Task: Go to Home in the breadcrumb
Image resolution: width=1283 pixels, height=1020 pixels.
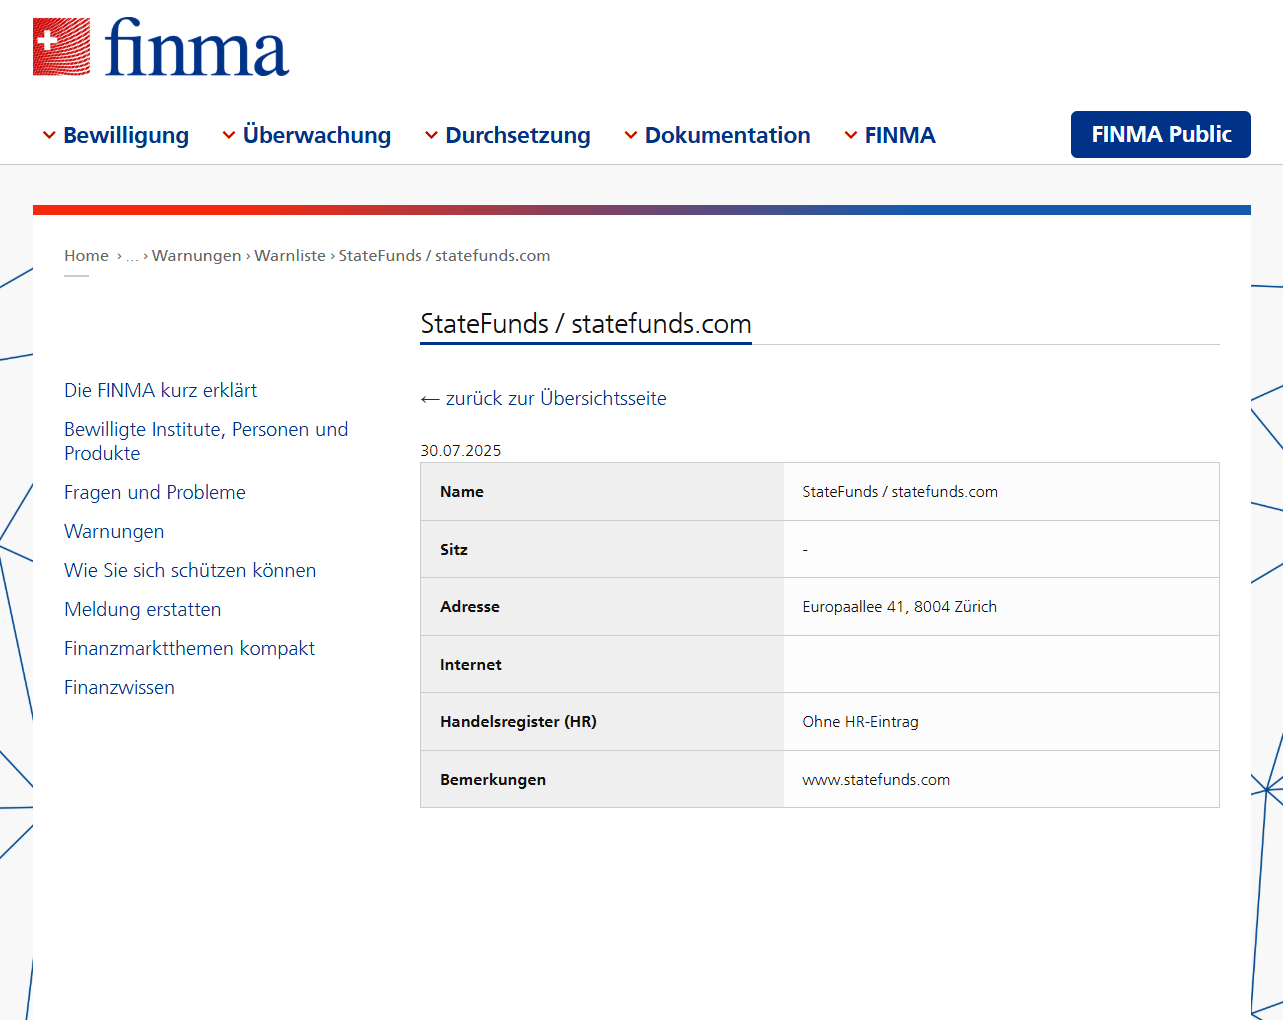Action: point(86,256)
